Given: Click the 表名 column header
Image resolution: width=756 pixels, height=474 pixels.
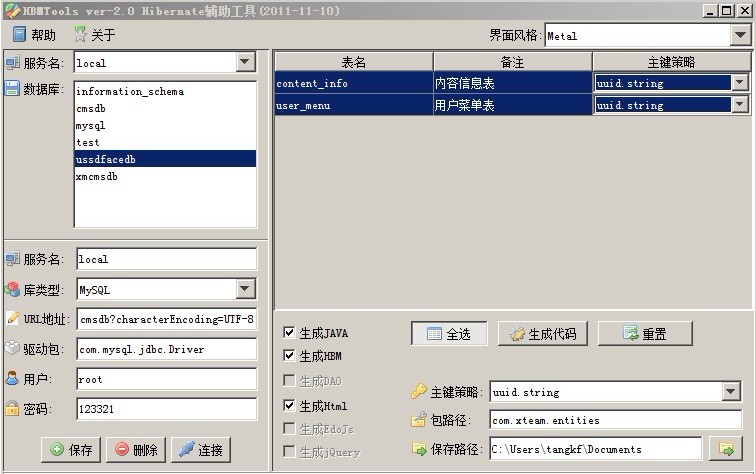Looking at the screenshot, I should tap(353, 62).
